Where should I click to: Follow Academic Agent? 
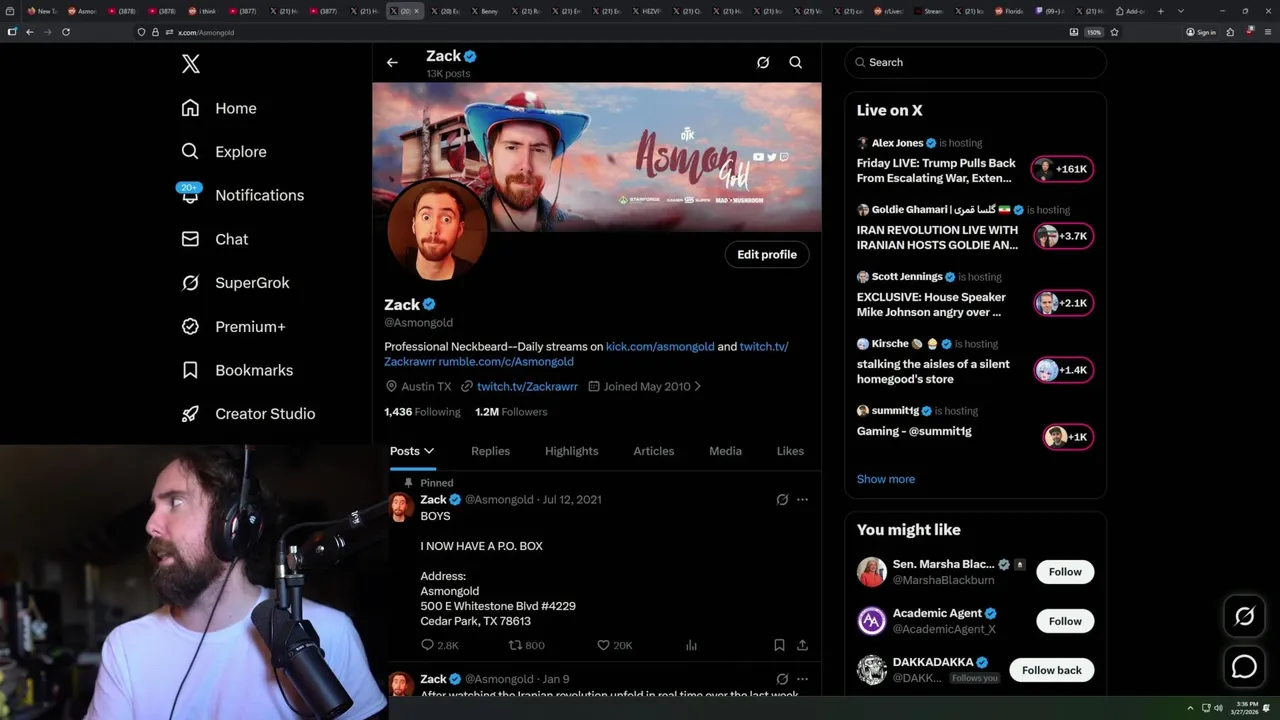[1065, 621]
